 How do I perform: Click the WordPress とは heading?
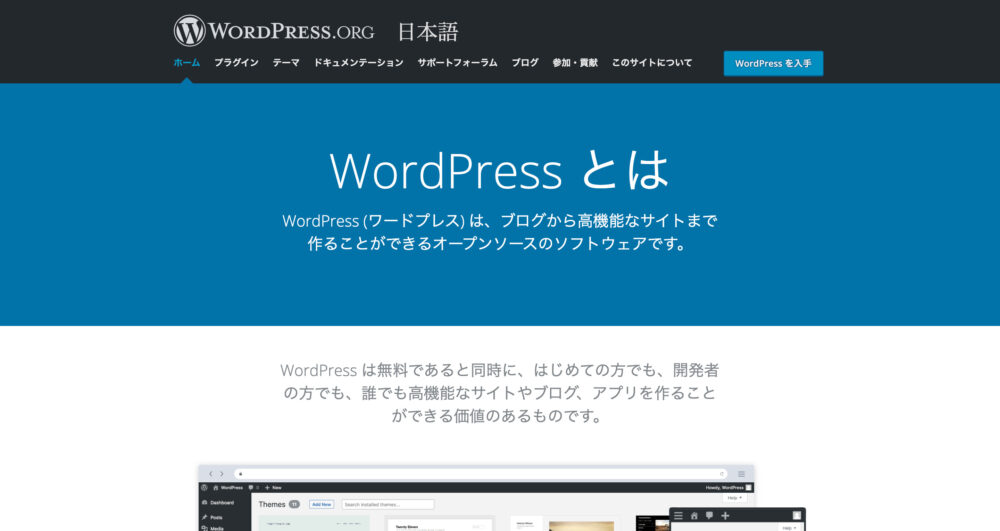[x=499, y=170]
